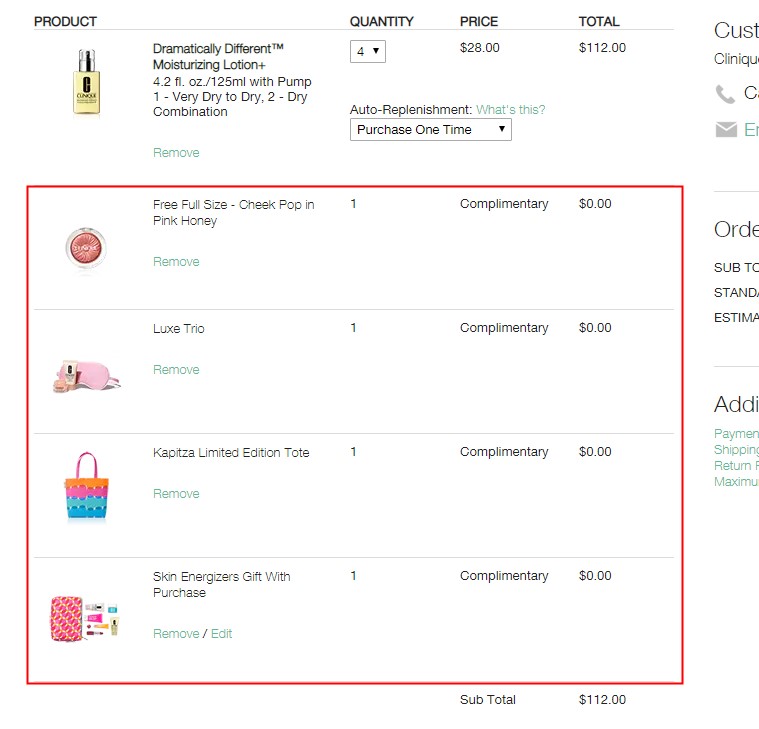Viewport: 759px width, 729px height.
Task: Remove the Dramatically Different Moisturizing Lotion
Action: [x=176, y=153]
